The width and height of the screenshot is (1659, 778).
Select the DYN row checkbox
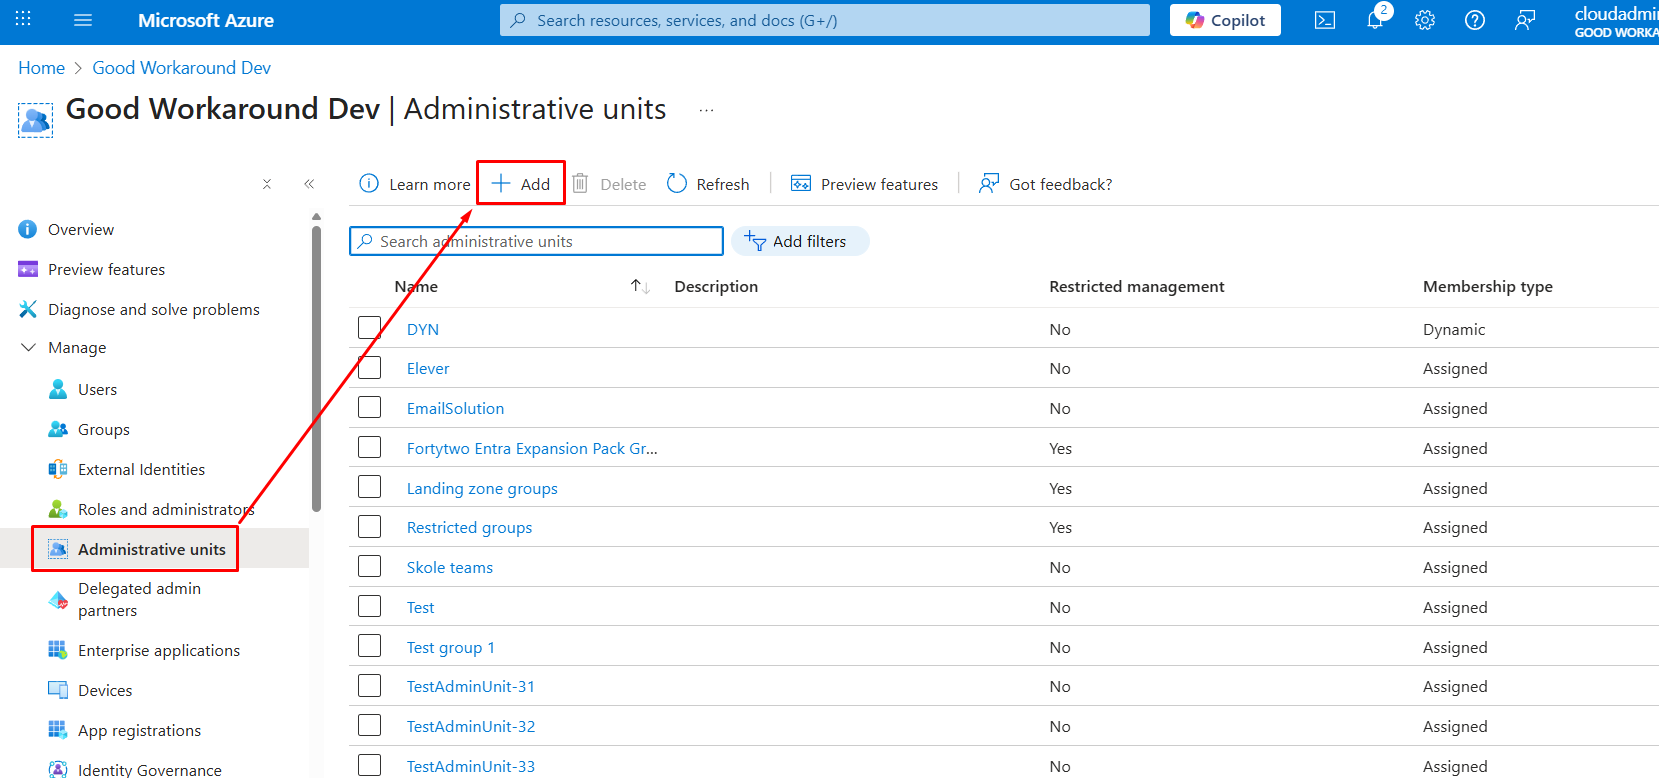pyautogui.click(x=370, y=328)
